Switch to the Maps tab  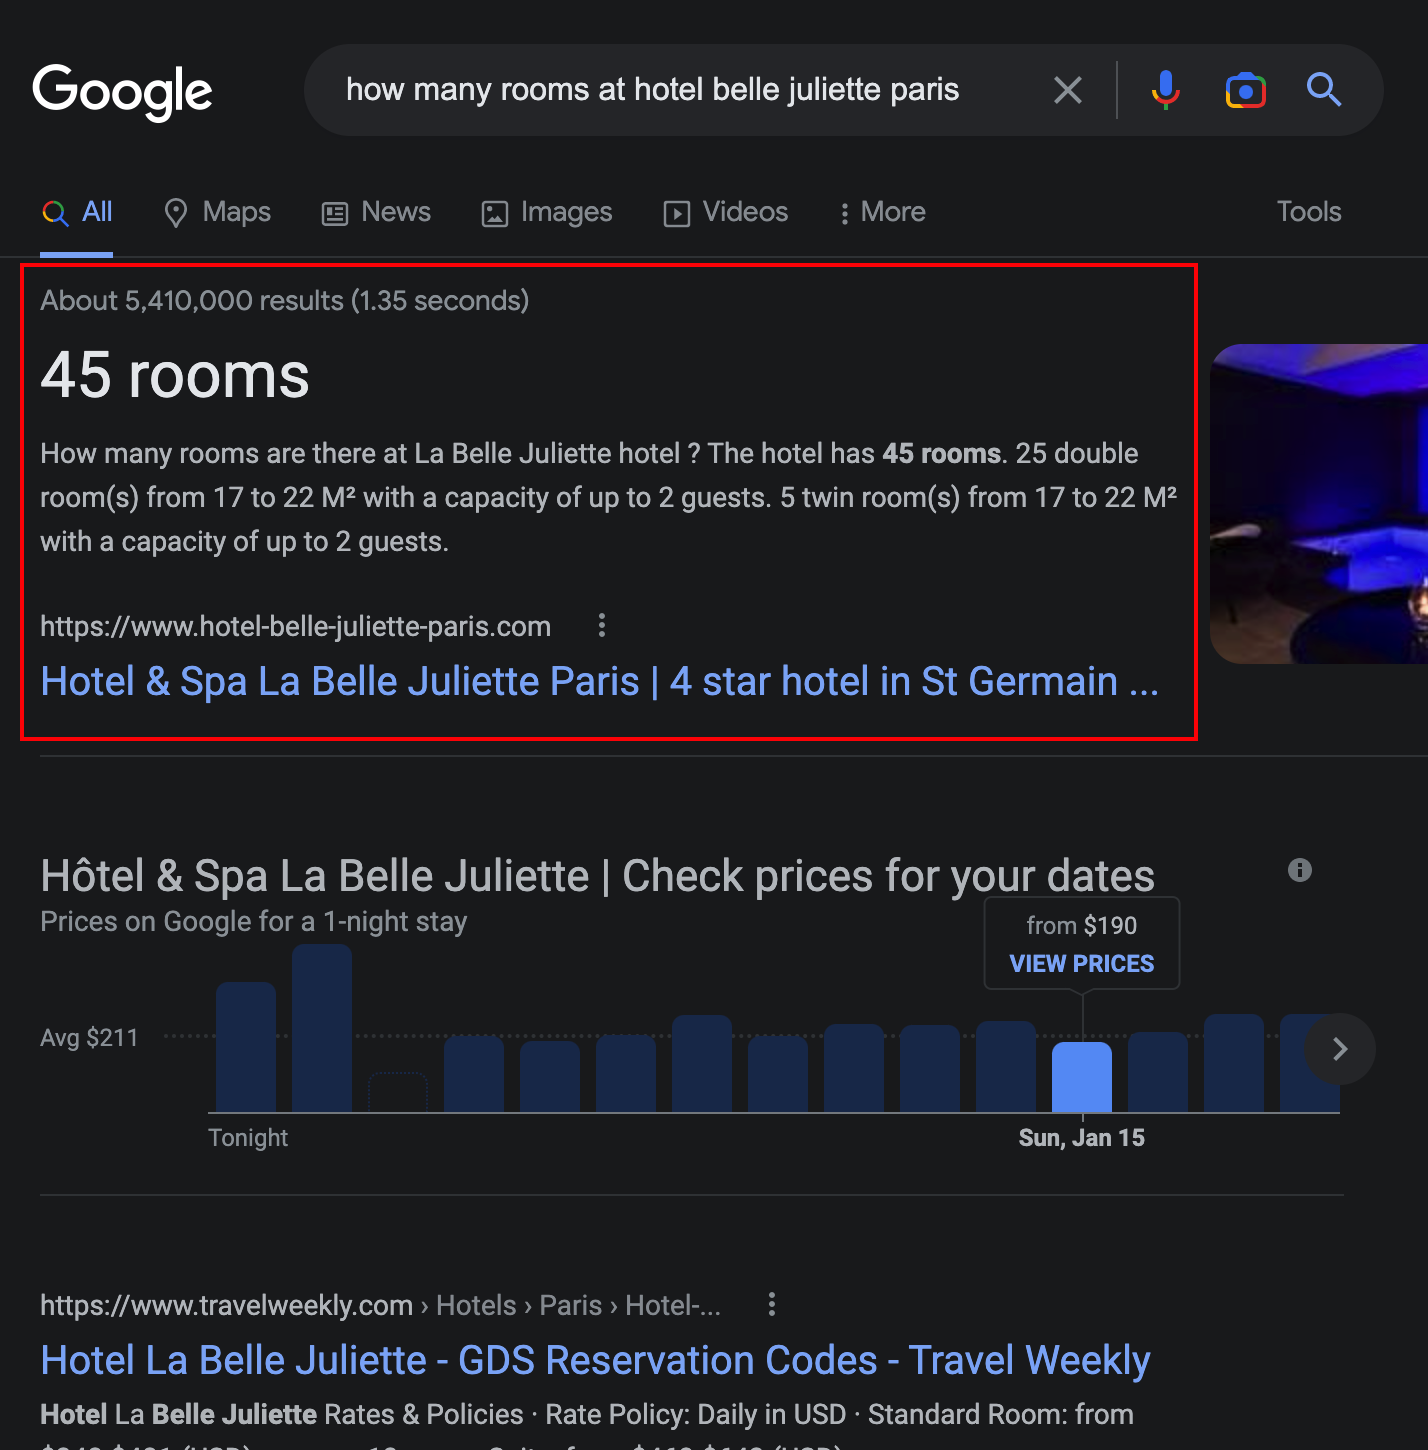218,212
